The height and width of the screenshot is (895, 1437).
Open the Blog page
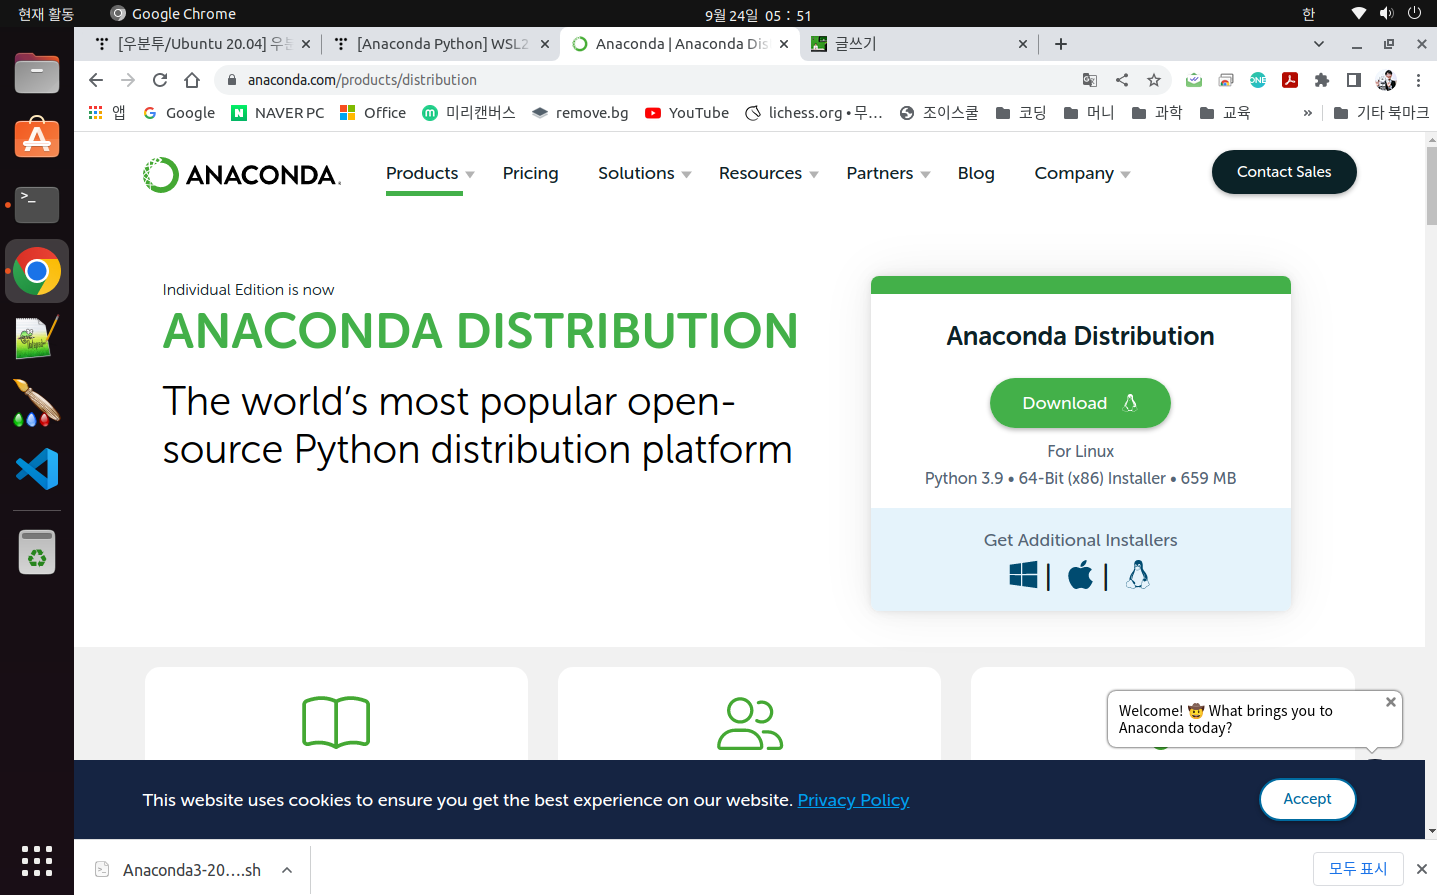[976, 173]
